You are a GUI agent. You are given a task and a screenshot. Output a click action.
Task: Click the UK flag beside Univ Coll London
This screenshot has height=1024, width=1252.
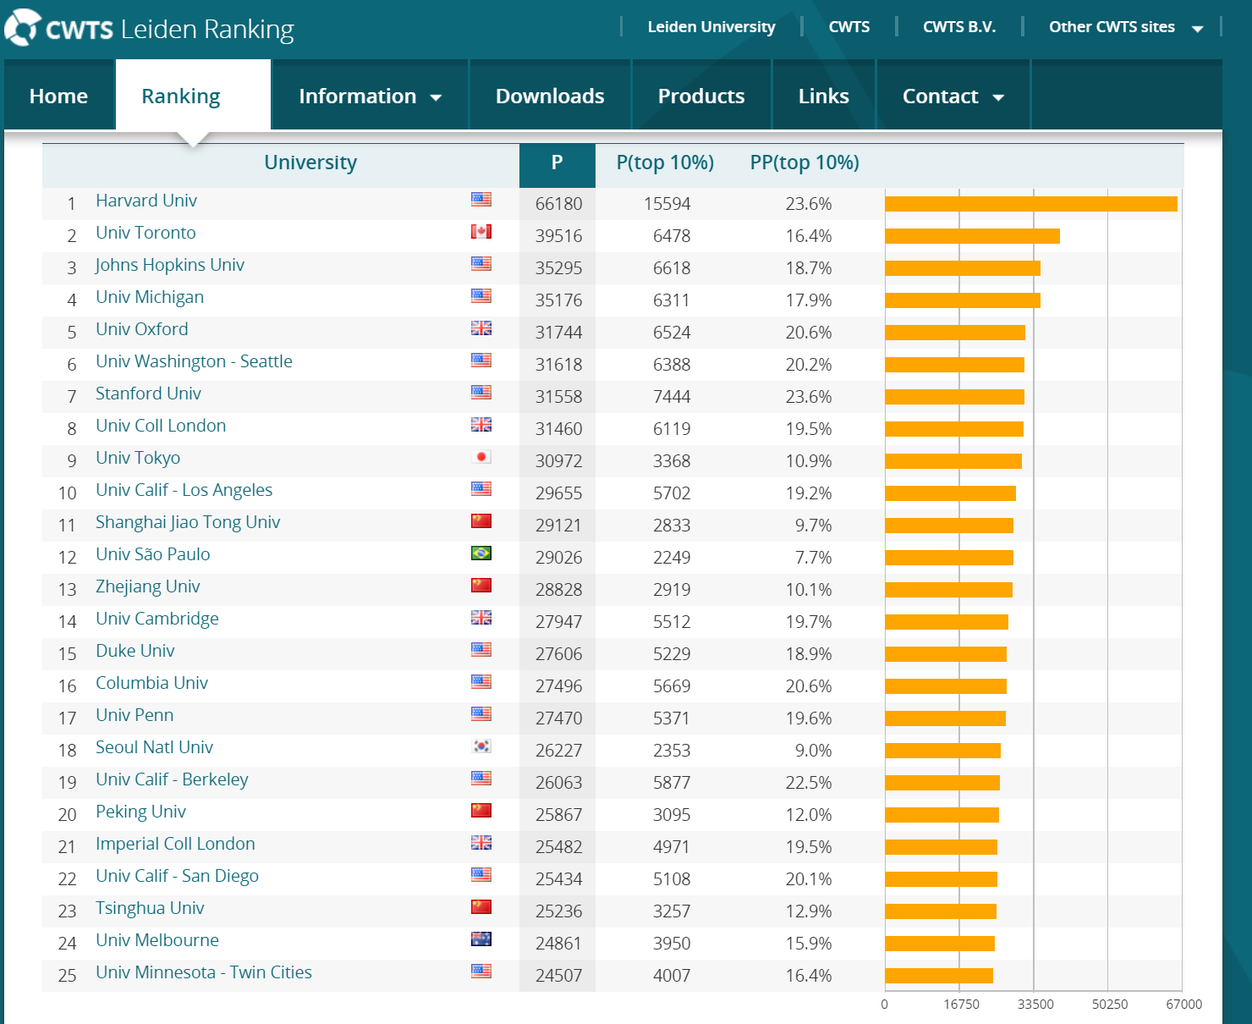click(x=481, y=425)
